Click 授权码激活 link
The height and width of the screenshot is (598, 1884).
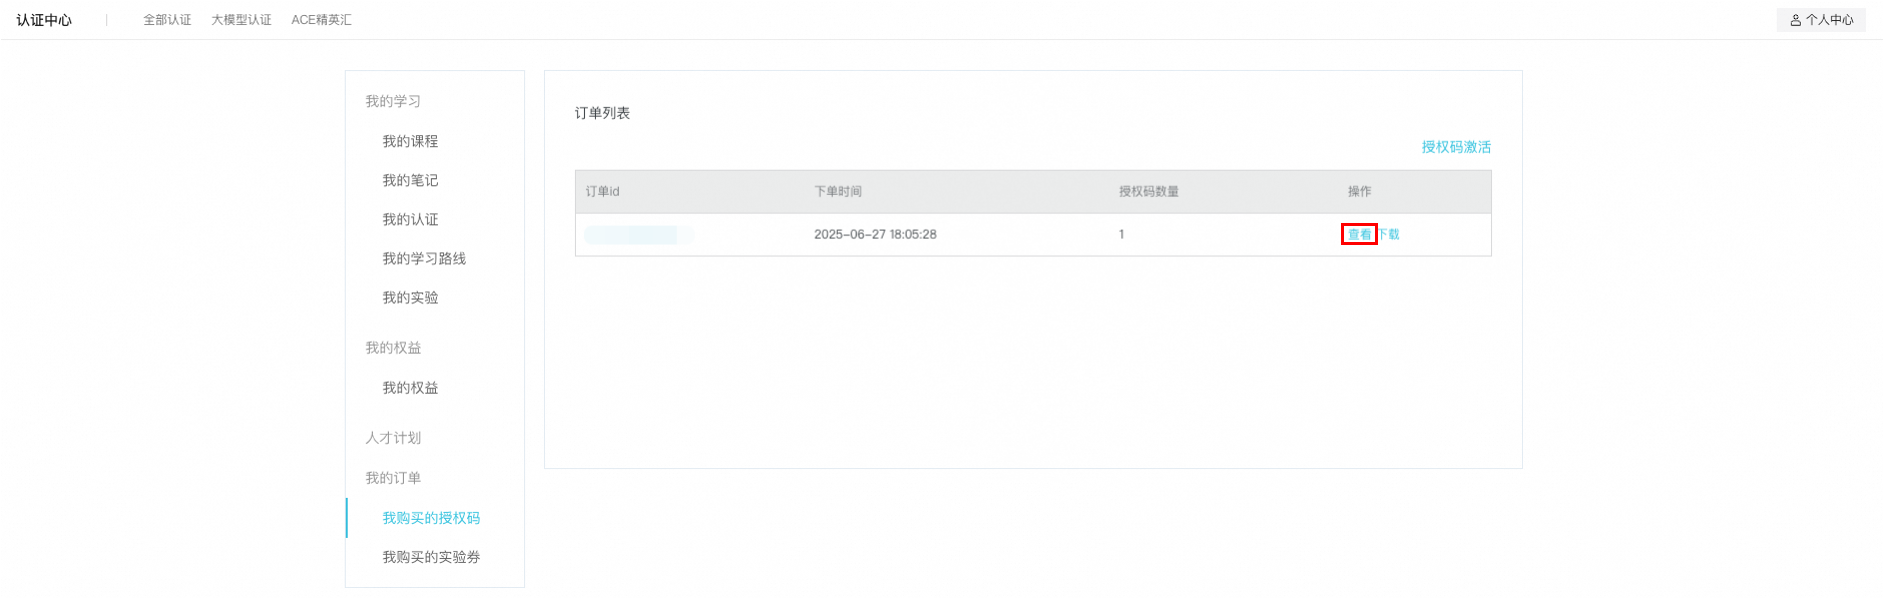tap(1456, 147)
